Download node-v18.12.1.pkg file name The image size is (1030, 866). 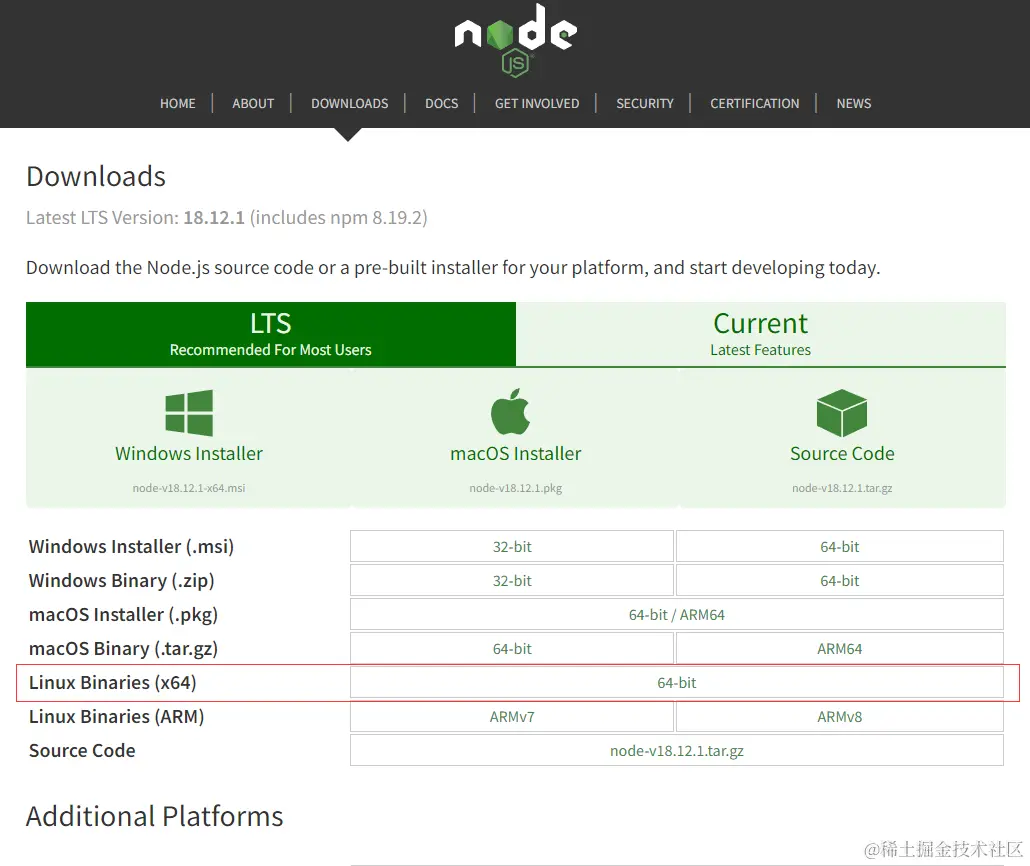coord(516,488)
